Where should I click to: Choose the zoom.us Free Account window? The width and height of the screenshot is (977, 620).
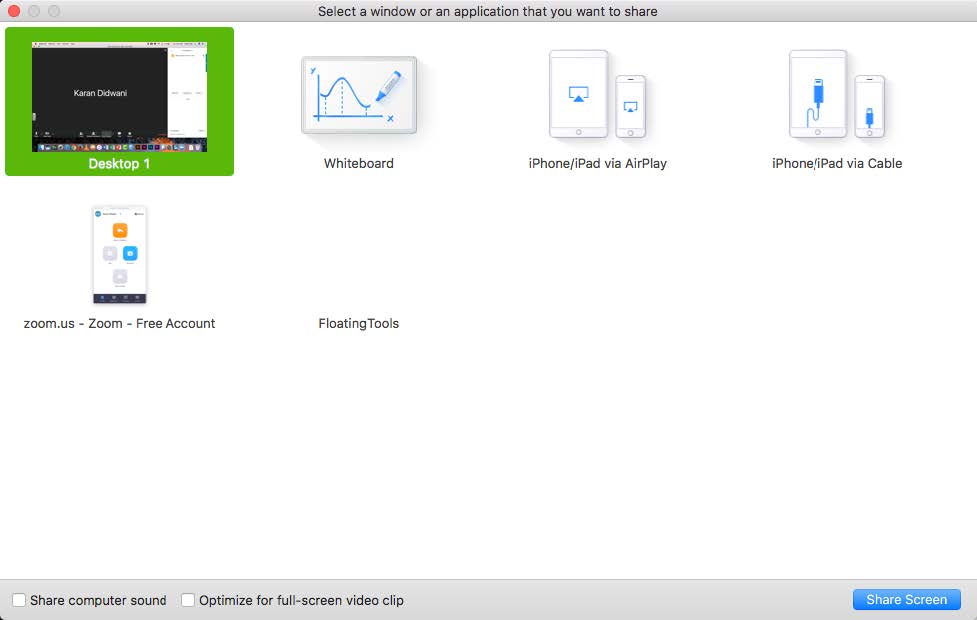(x=119, y=255)
